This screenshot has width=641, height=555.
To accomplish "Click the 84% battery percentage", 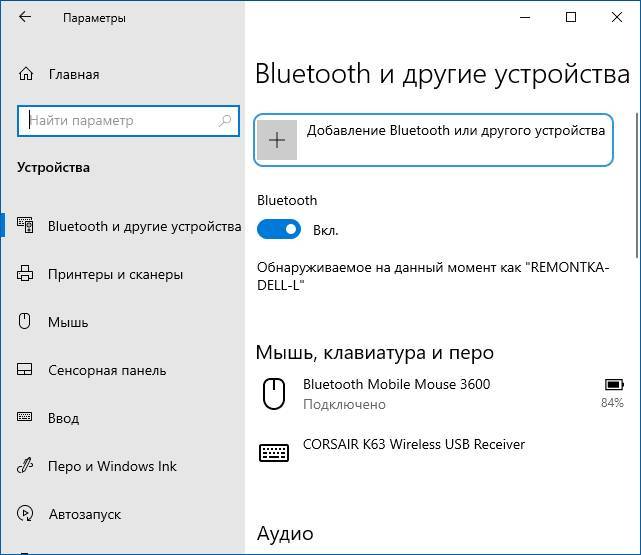I will point(612,403).
